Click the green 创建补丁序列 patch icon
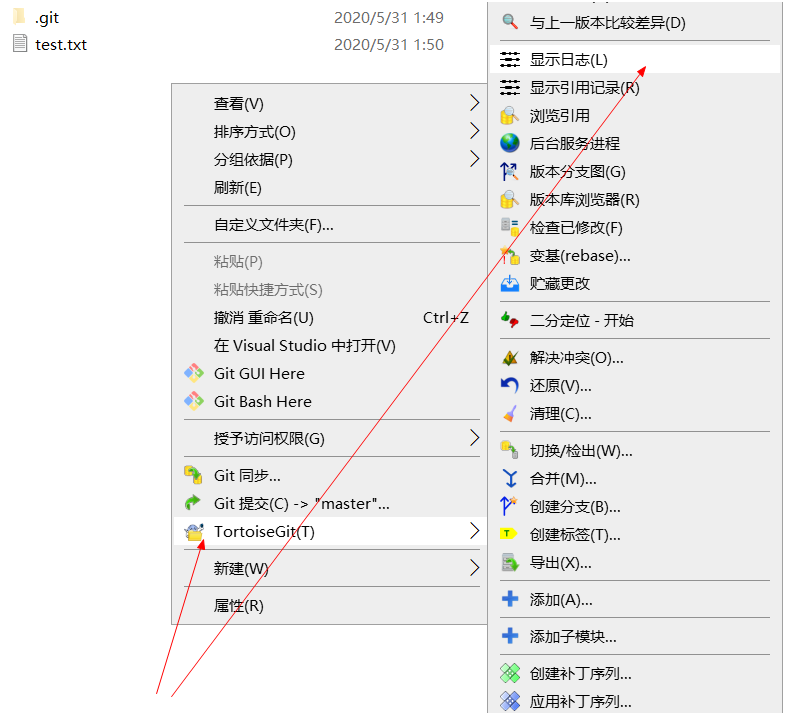 510,673
